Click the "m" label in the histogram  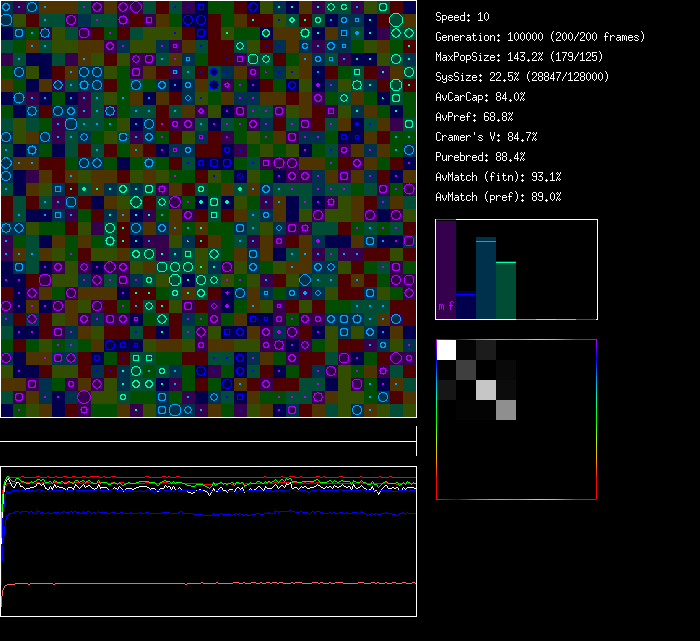[442, 305]
